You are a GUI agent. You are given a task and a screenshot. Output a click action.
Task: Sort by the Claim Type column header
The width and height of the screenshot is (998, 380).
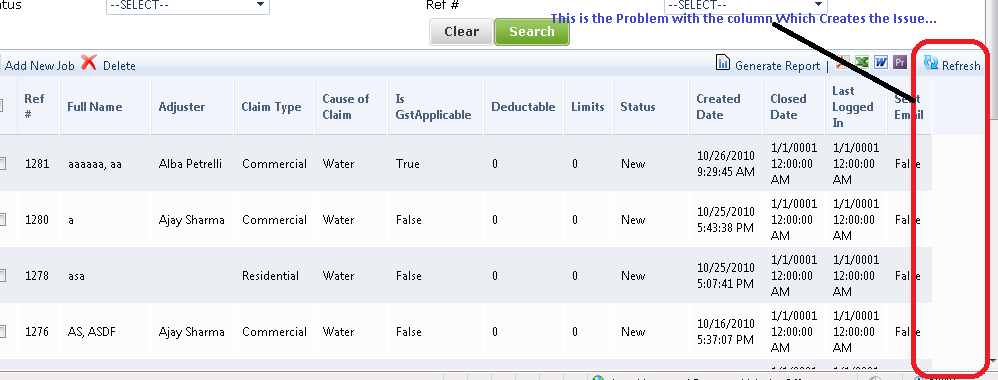point(271,107)
